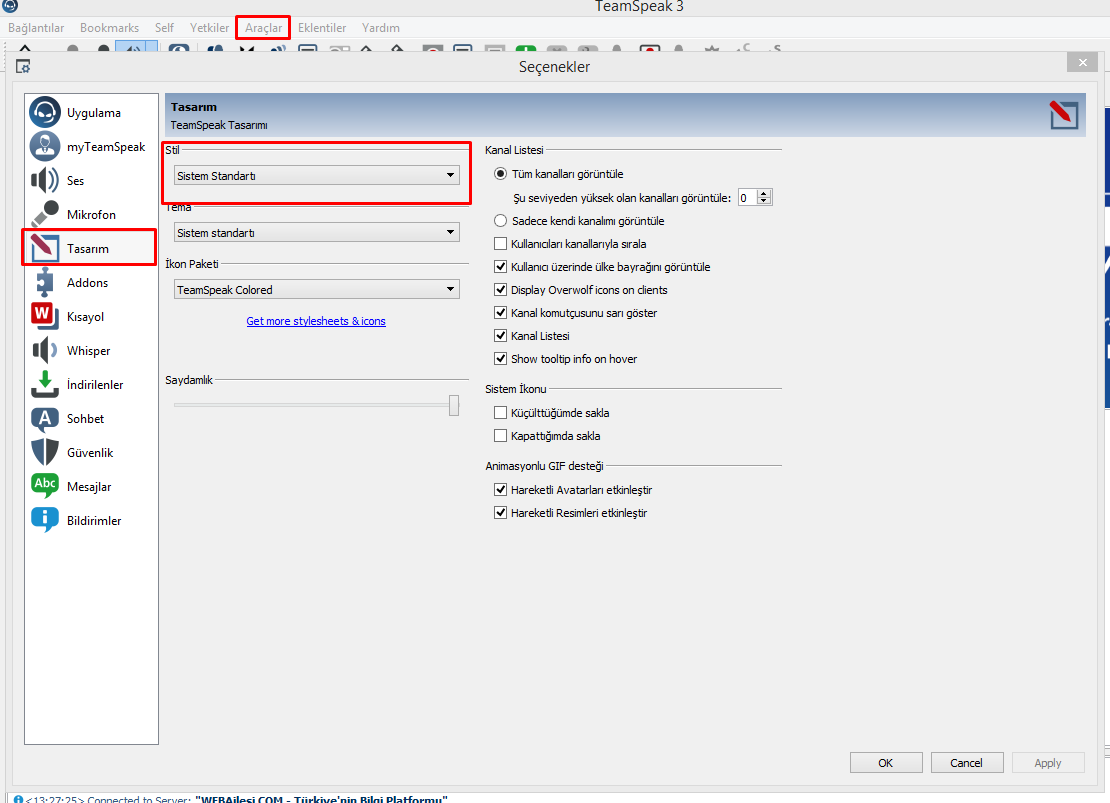Open the Yetkiler menu
Screen dimensions: 1110x803
(x=210, y=28)
